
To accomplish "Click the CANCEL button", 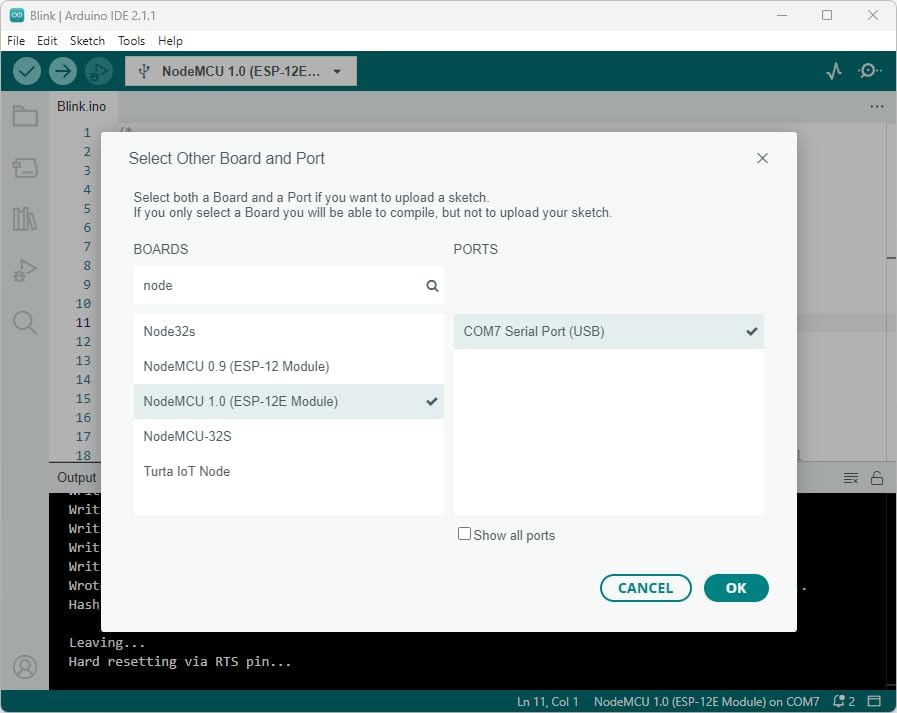I will pyautogui.click(x=645, y=588).
